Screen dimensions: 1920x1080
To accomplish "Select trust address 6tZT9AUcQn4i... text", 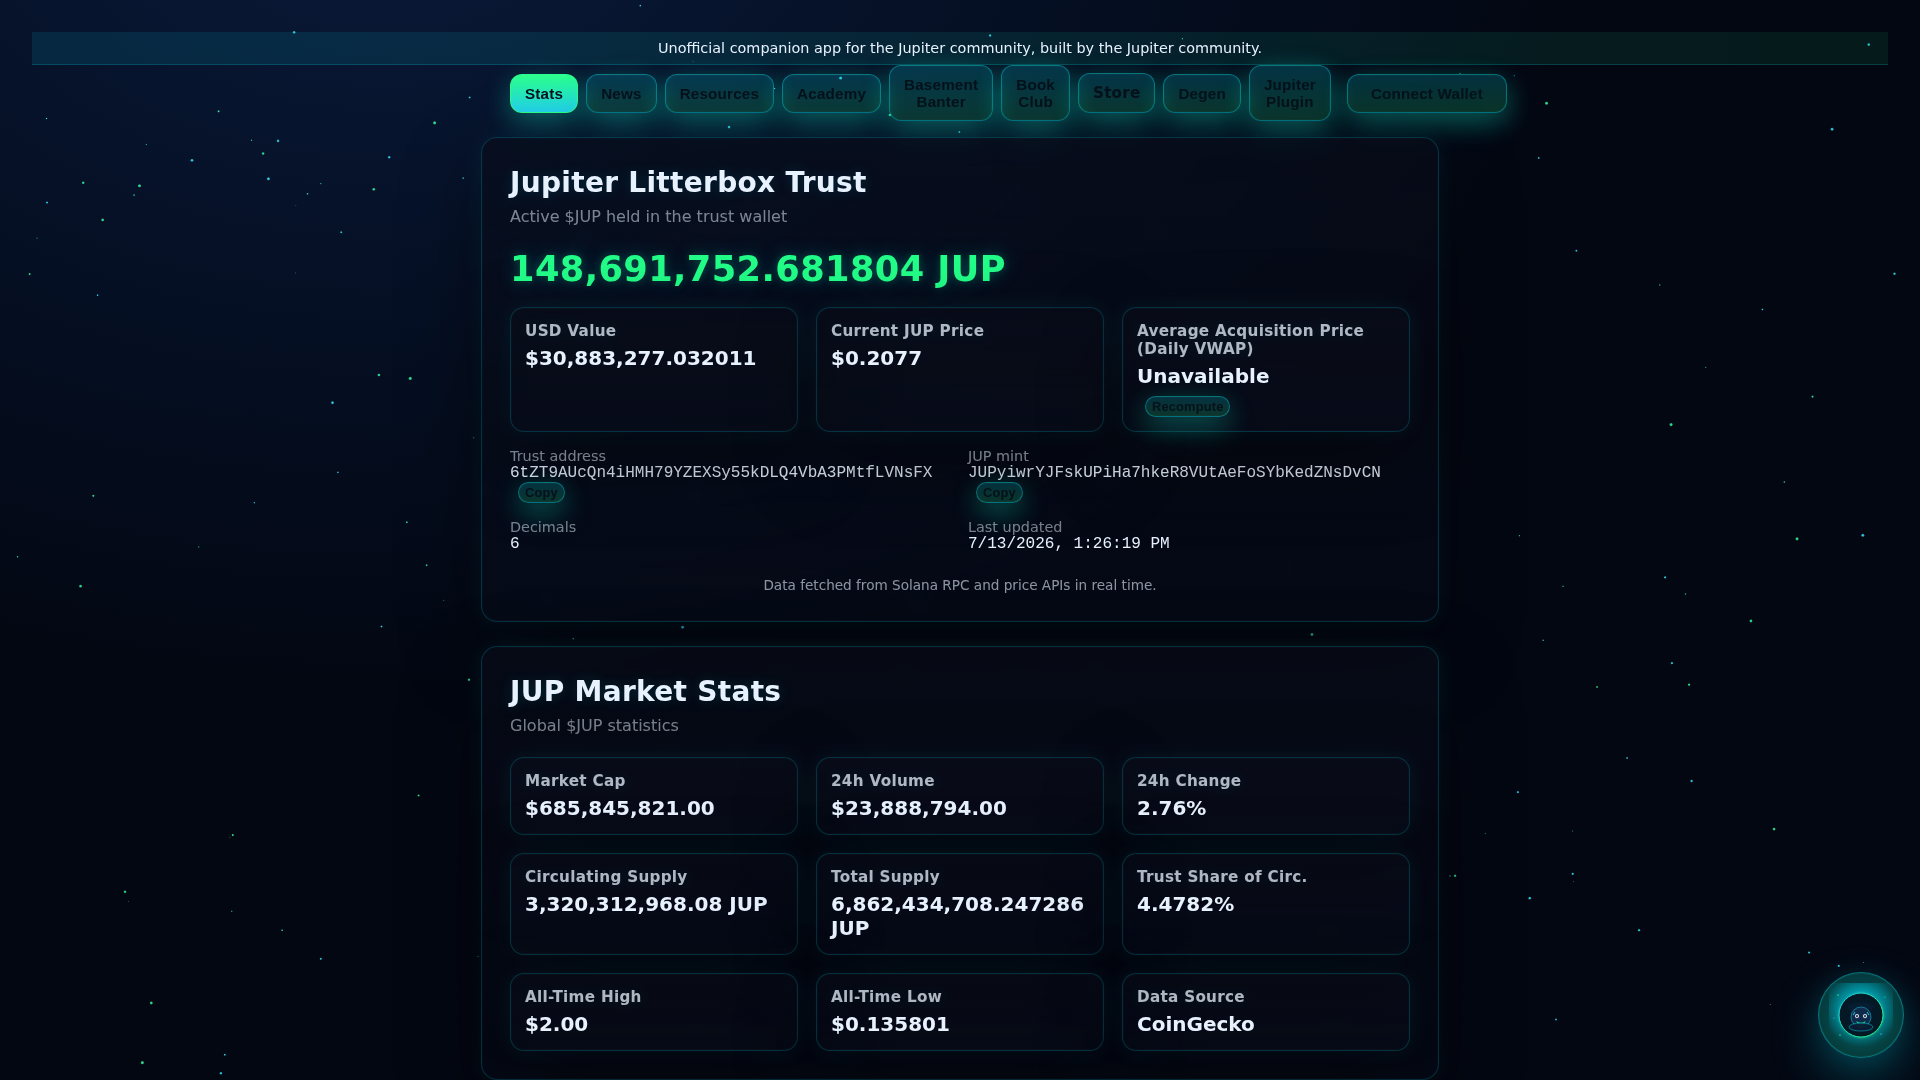I will [x=721, y=473].
